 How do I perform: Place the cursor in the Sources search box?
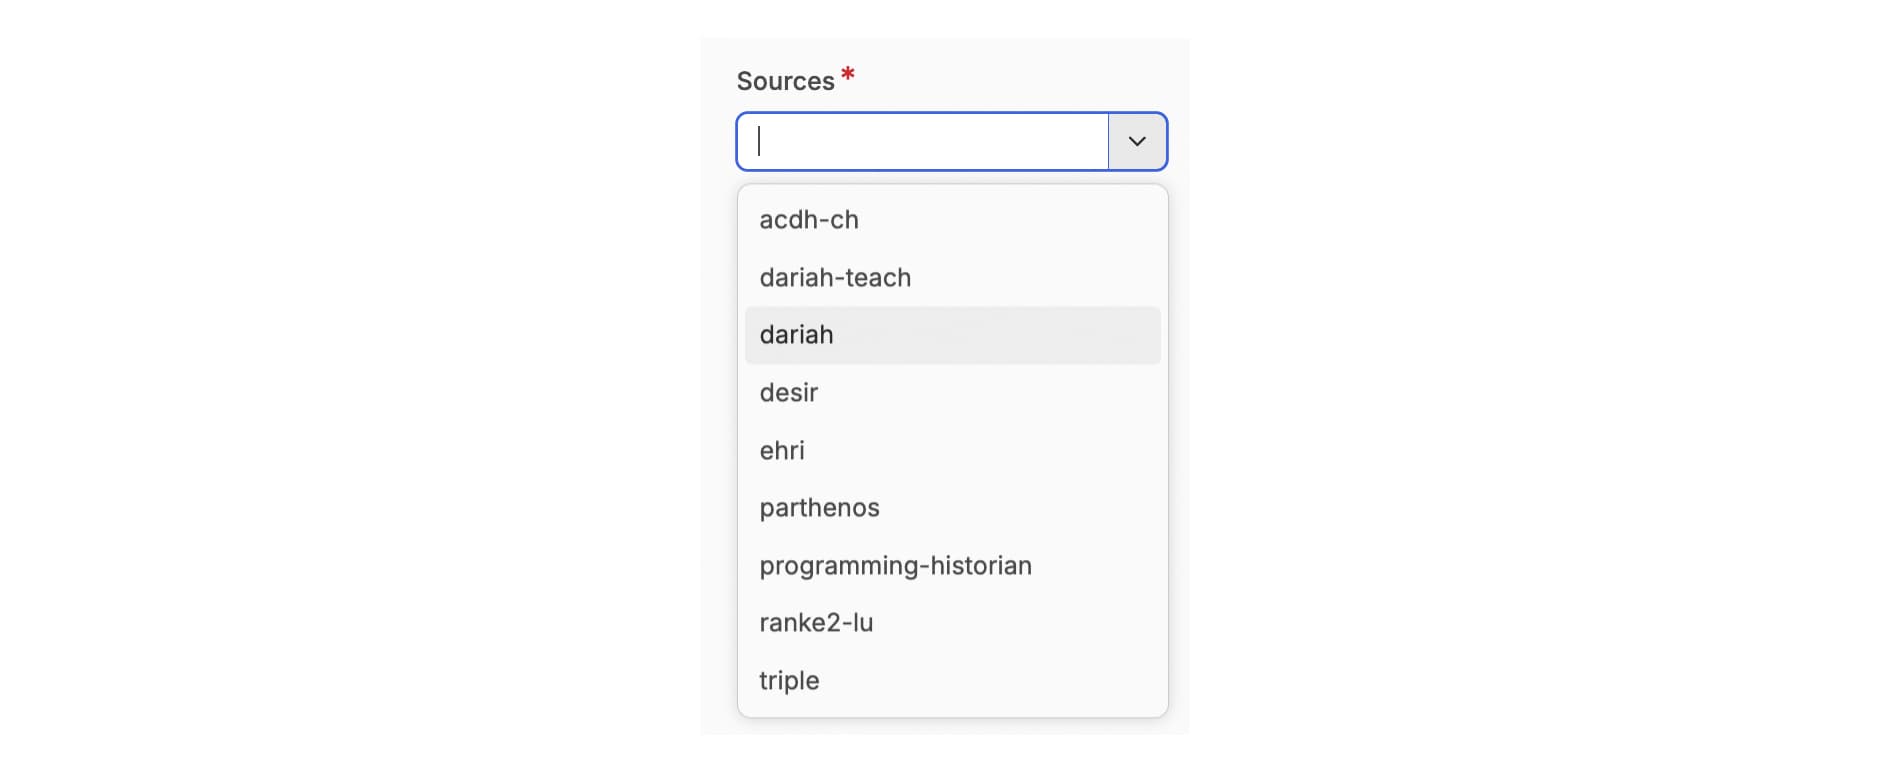pyautogui.click(x=922, y=141)
